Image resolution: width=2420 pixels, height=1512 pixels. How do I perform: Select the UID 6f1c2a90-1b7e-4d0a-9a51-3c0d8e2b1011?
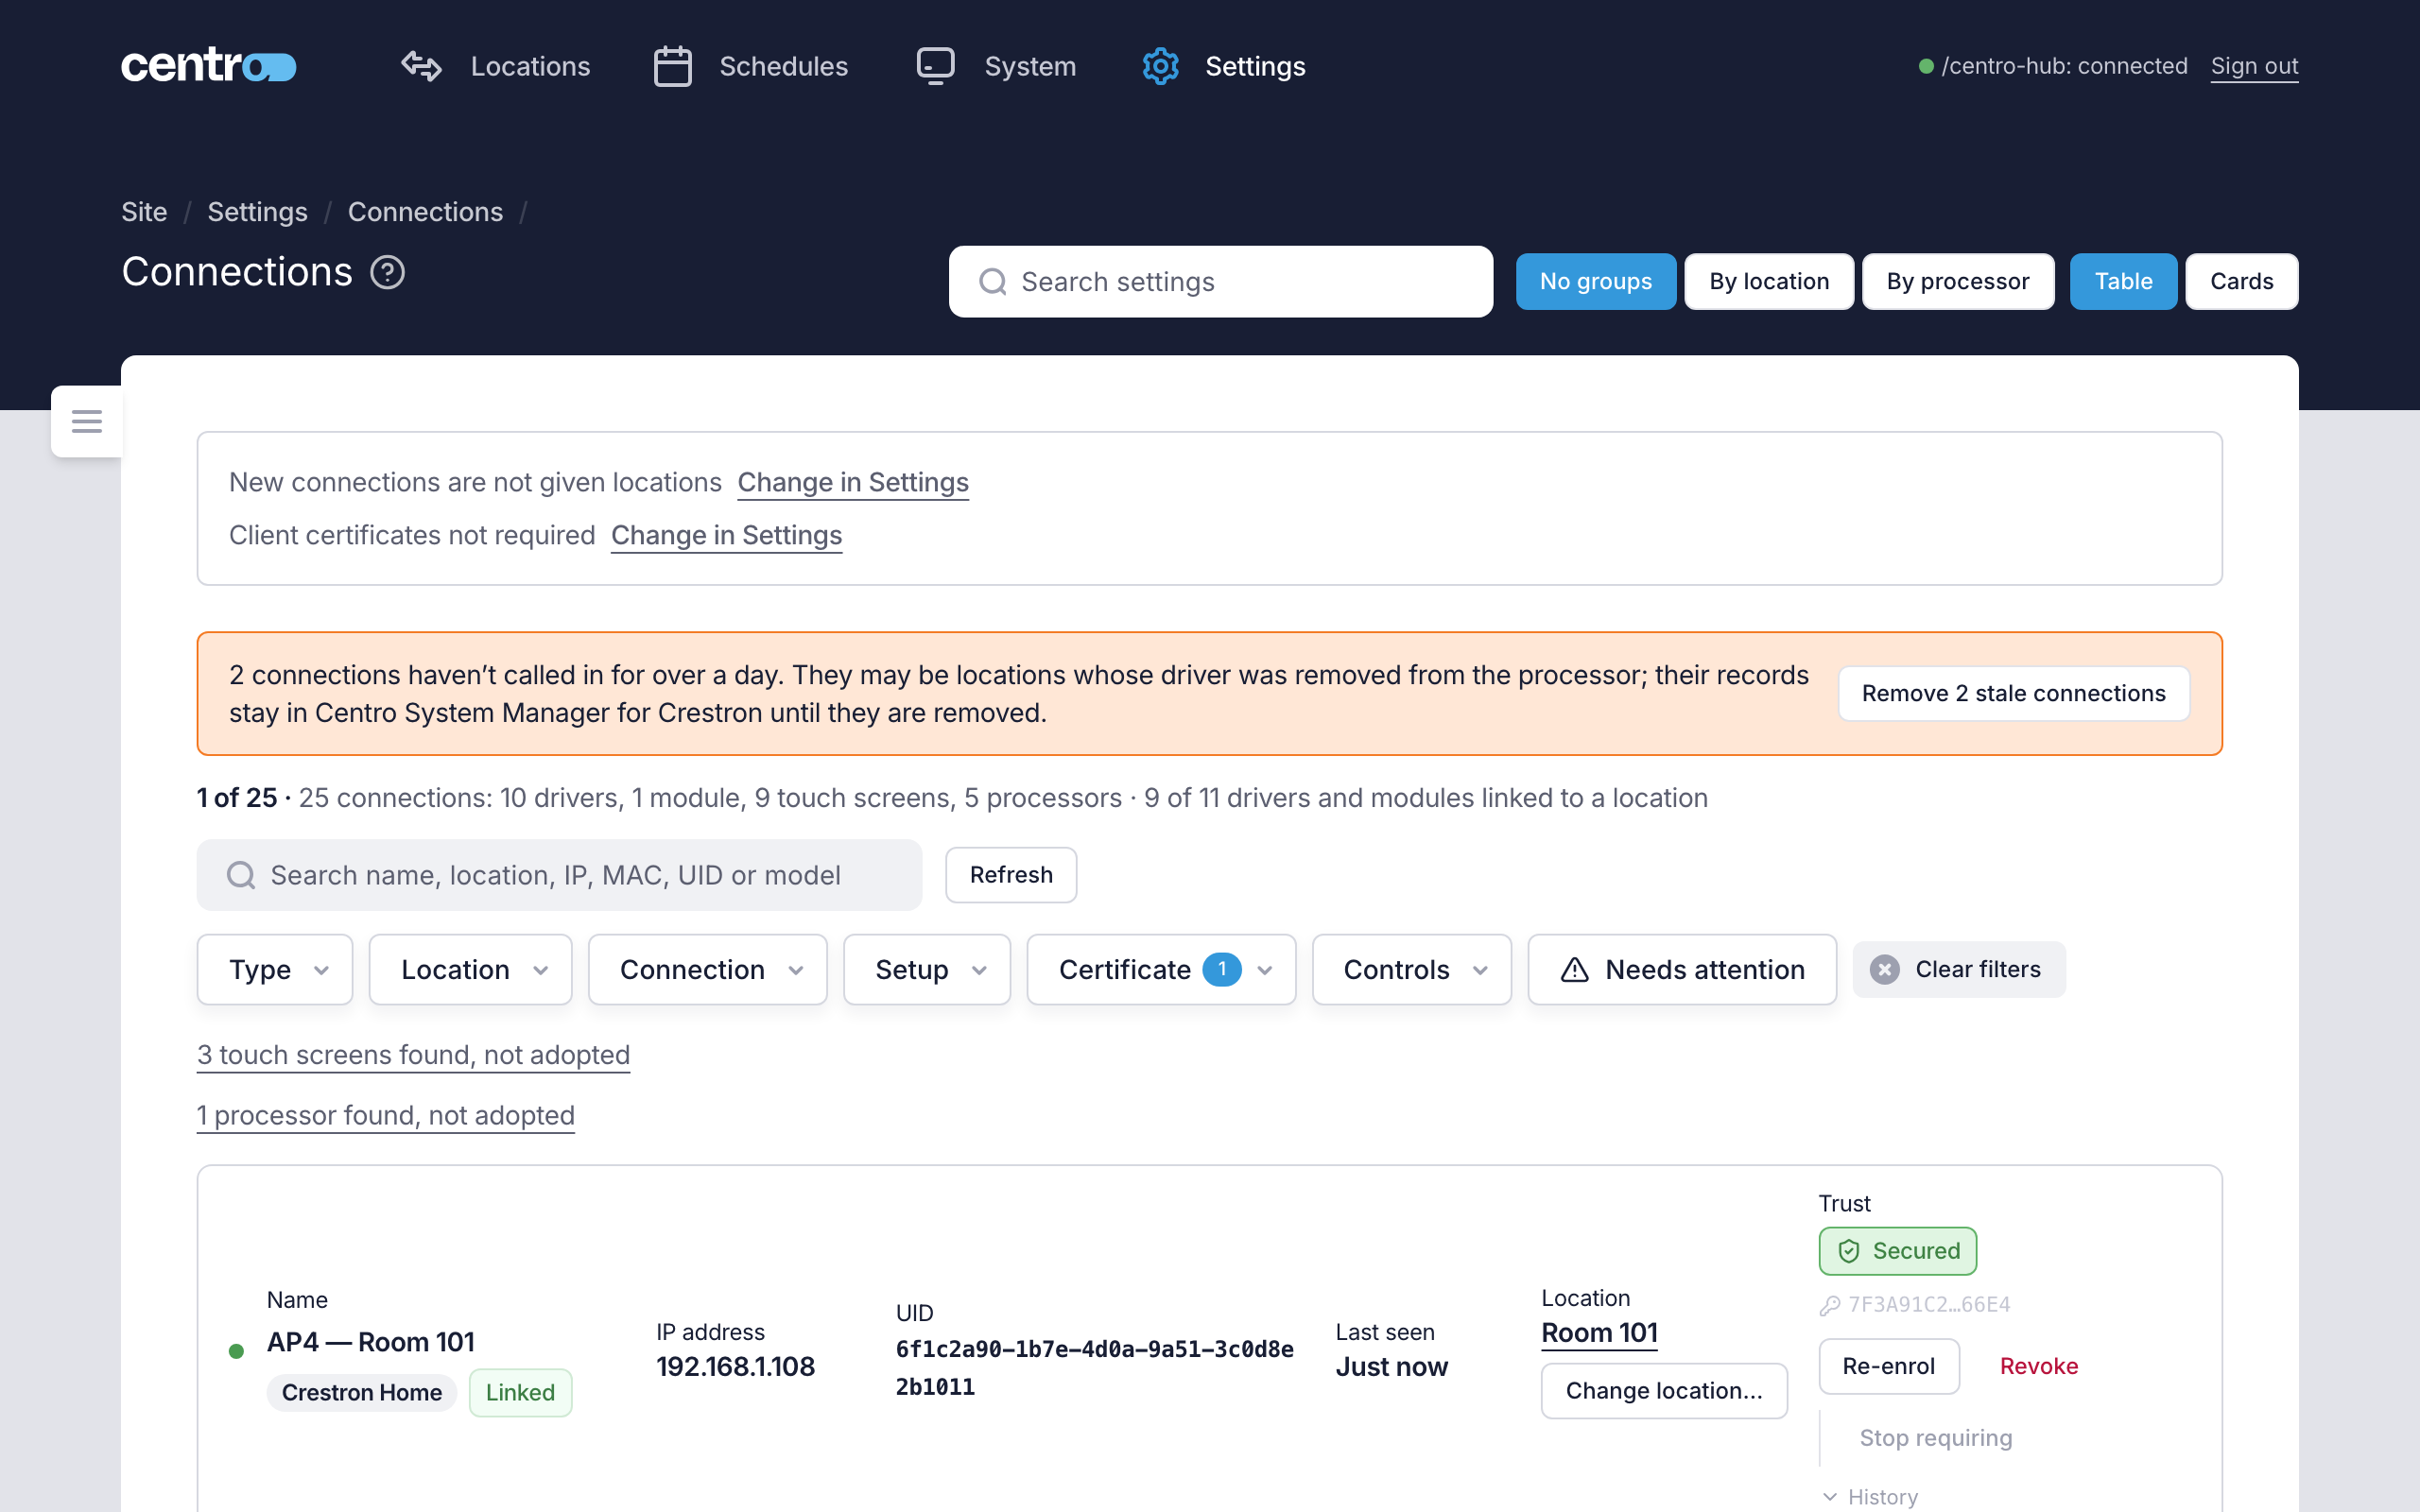(x=1094, y=1368)
